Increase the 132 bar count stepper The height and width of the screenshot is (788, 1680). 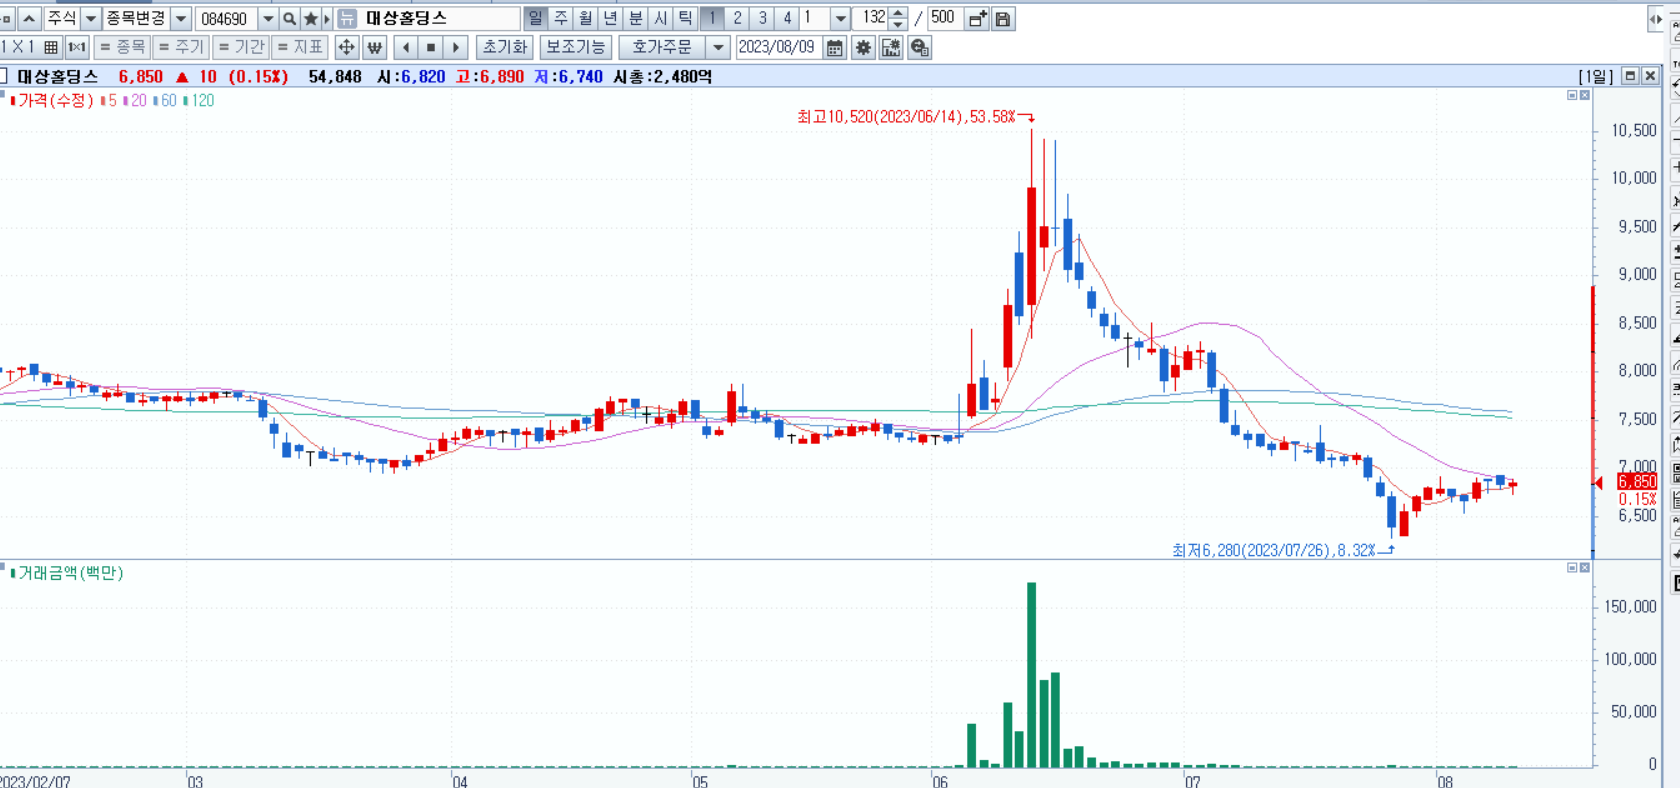(898, 13)
